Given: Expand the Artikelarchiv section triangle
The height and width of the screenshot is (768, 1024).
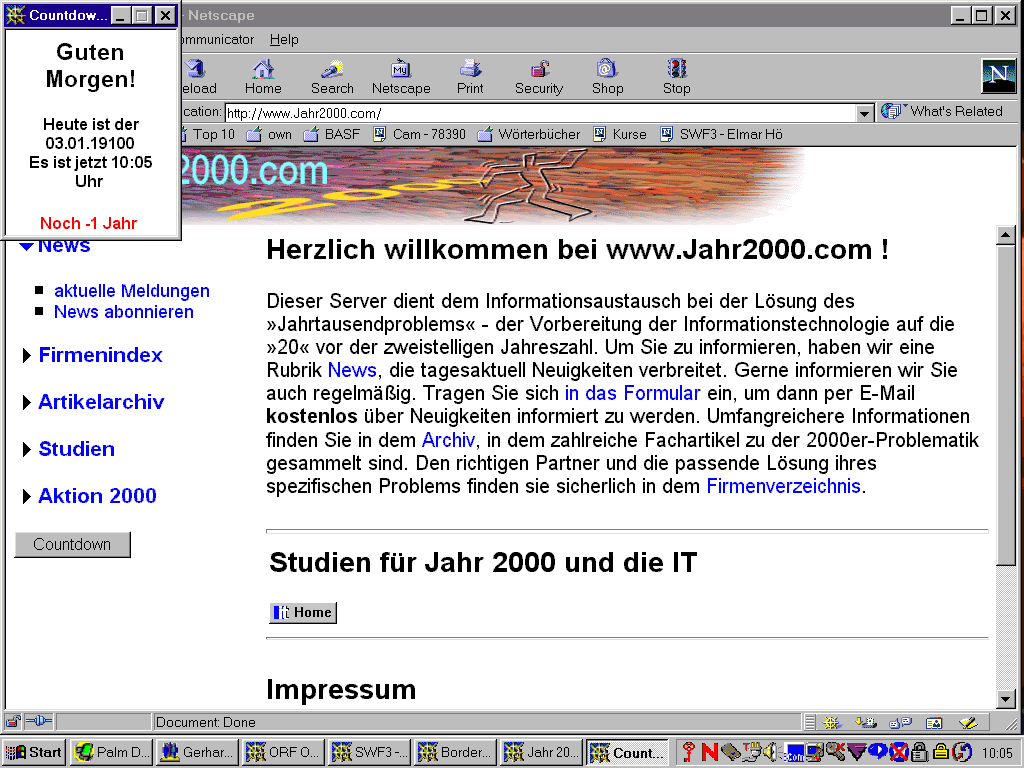Looking at the screenshot, I should (27, 402).
